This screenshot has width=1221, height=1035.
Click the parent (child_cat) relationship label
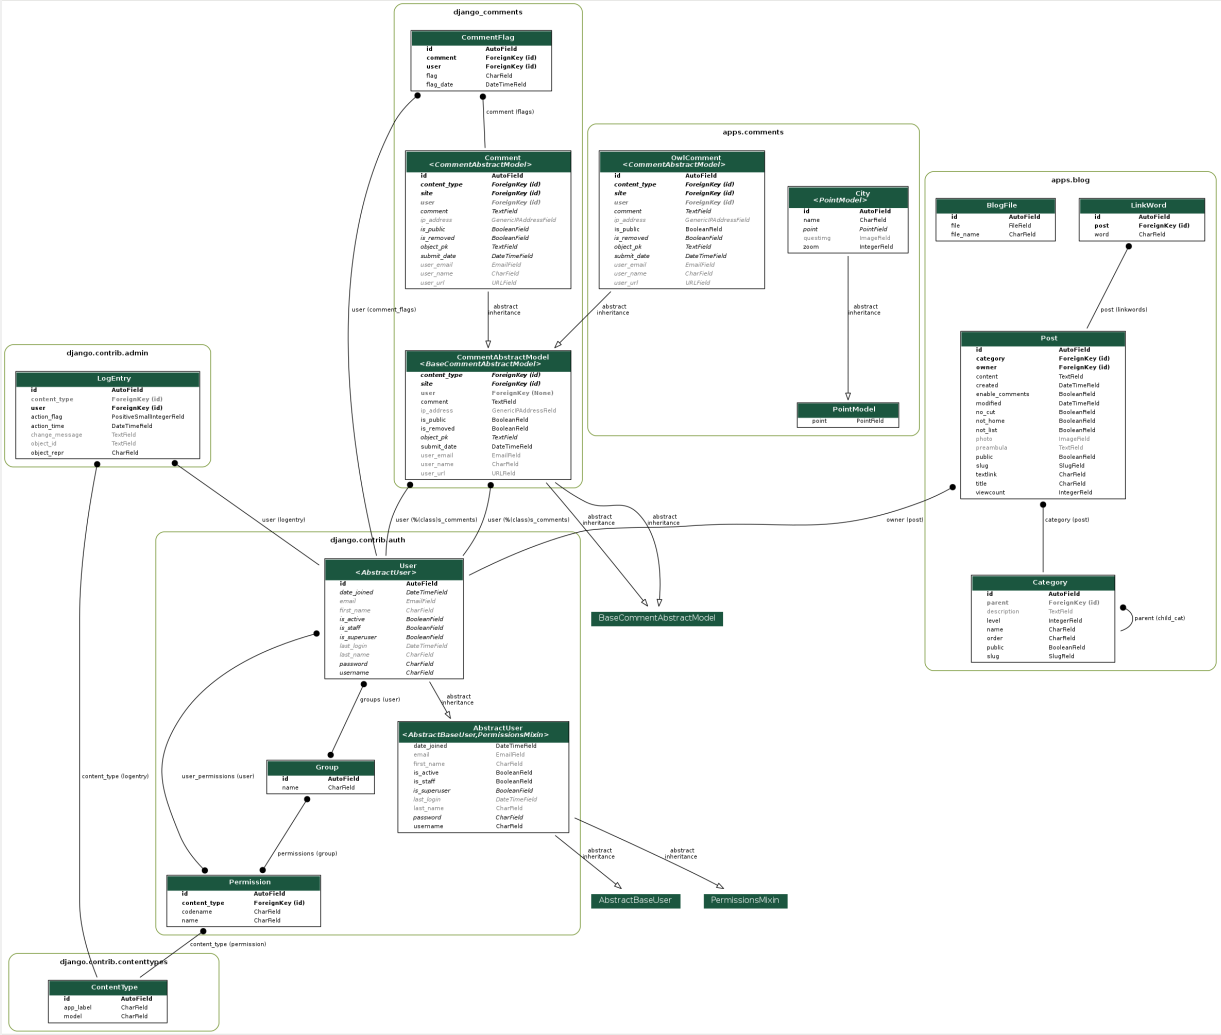click(1160, 617)
